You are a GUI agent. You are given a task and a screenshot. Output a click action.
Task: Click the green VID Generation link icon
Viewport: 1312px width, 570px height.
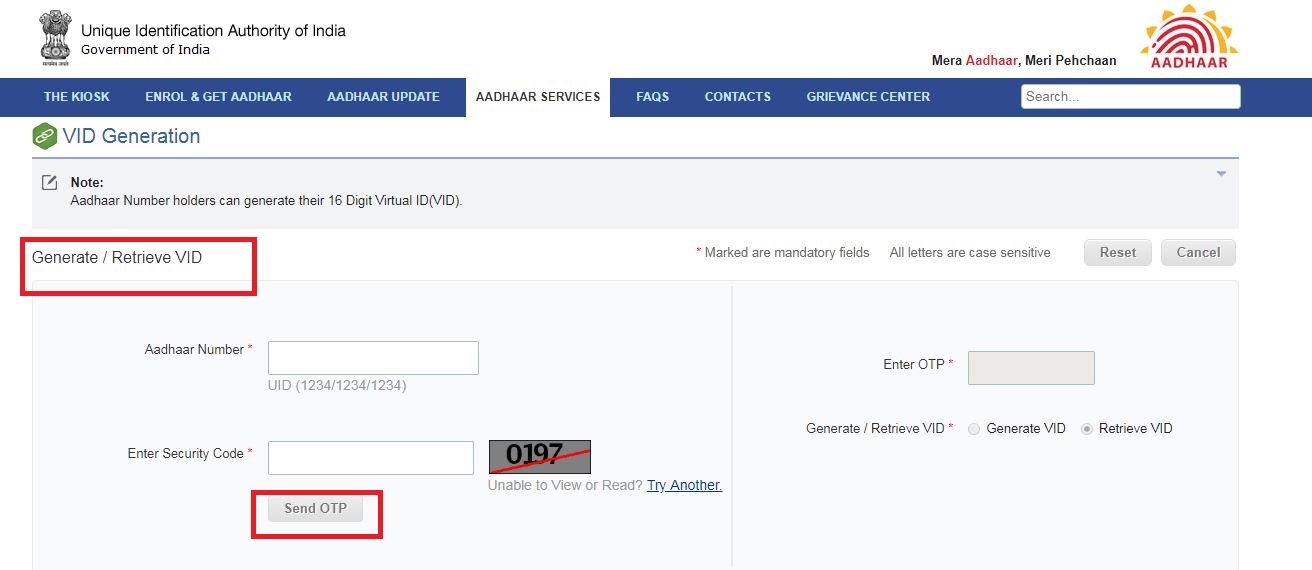[45, 136]
